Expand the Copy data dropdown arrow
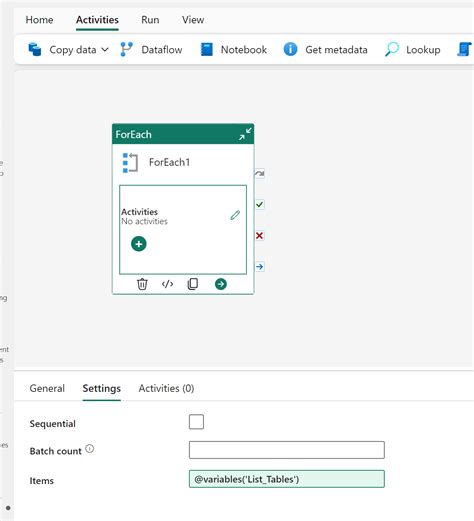The height and width of the screenshot is (521, 474). coord(105,50)
